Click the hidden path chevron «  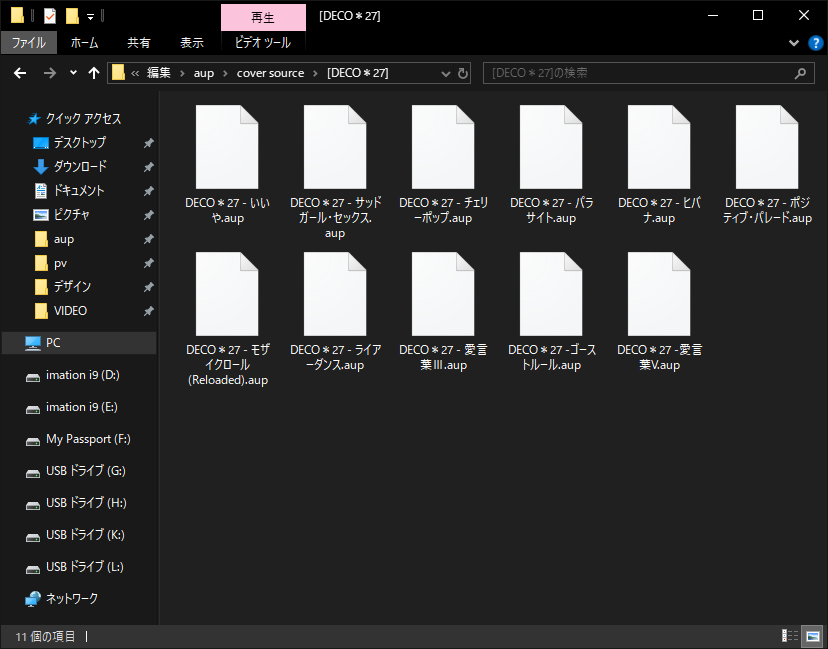tap(135, 73)
